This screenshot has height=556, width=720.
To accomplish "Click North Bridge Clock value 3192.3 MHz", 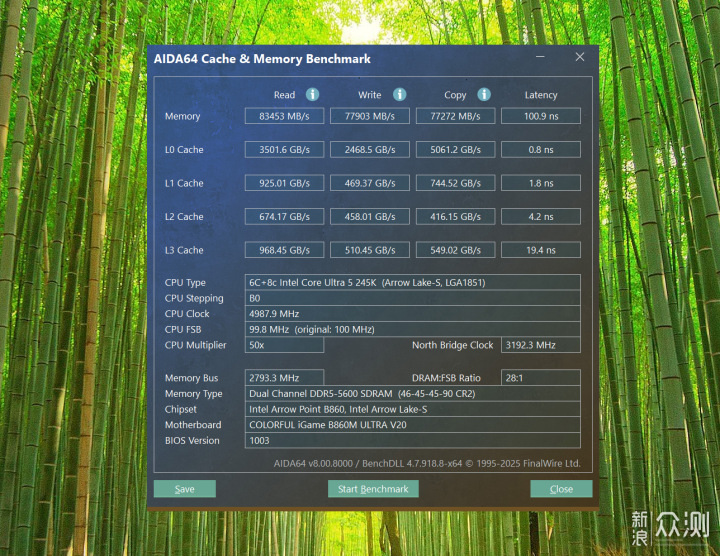I will click(540, 345).
